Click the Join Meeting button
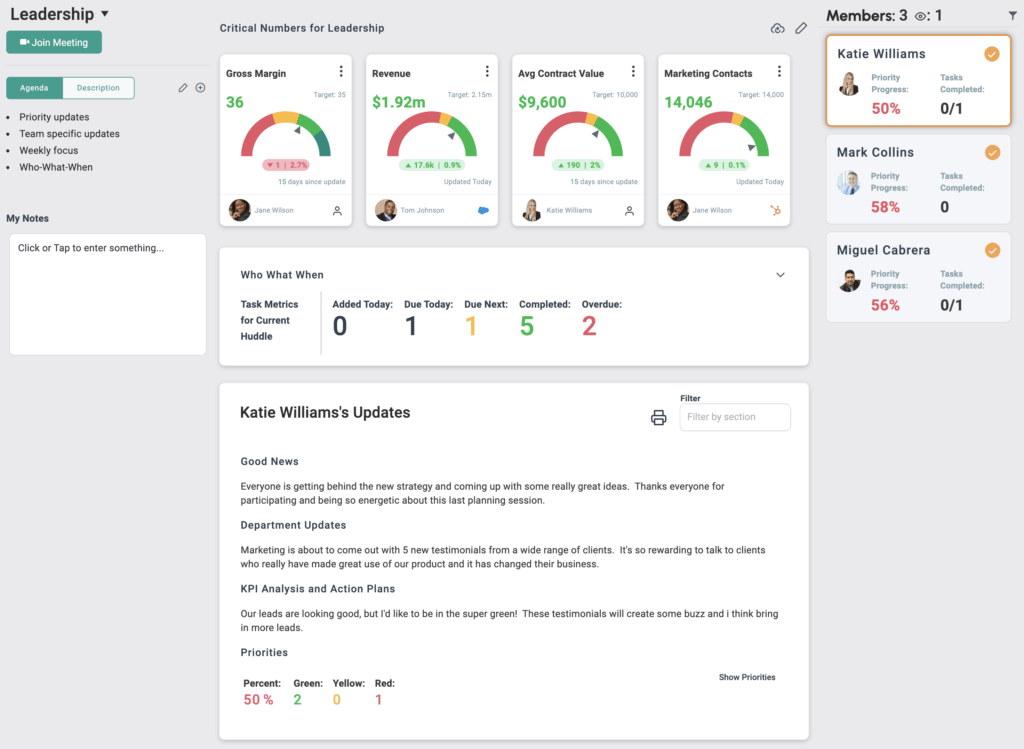The height and width of the screenshot is (749, 1024). (x=54, y=43)
